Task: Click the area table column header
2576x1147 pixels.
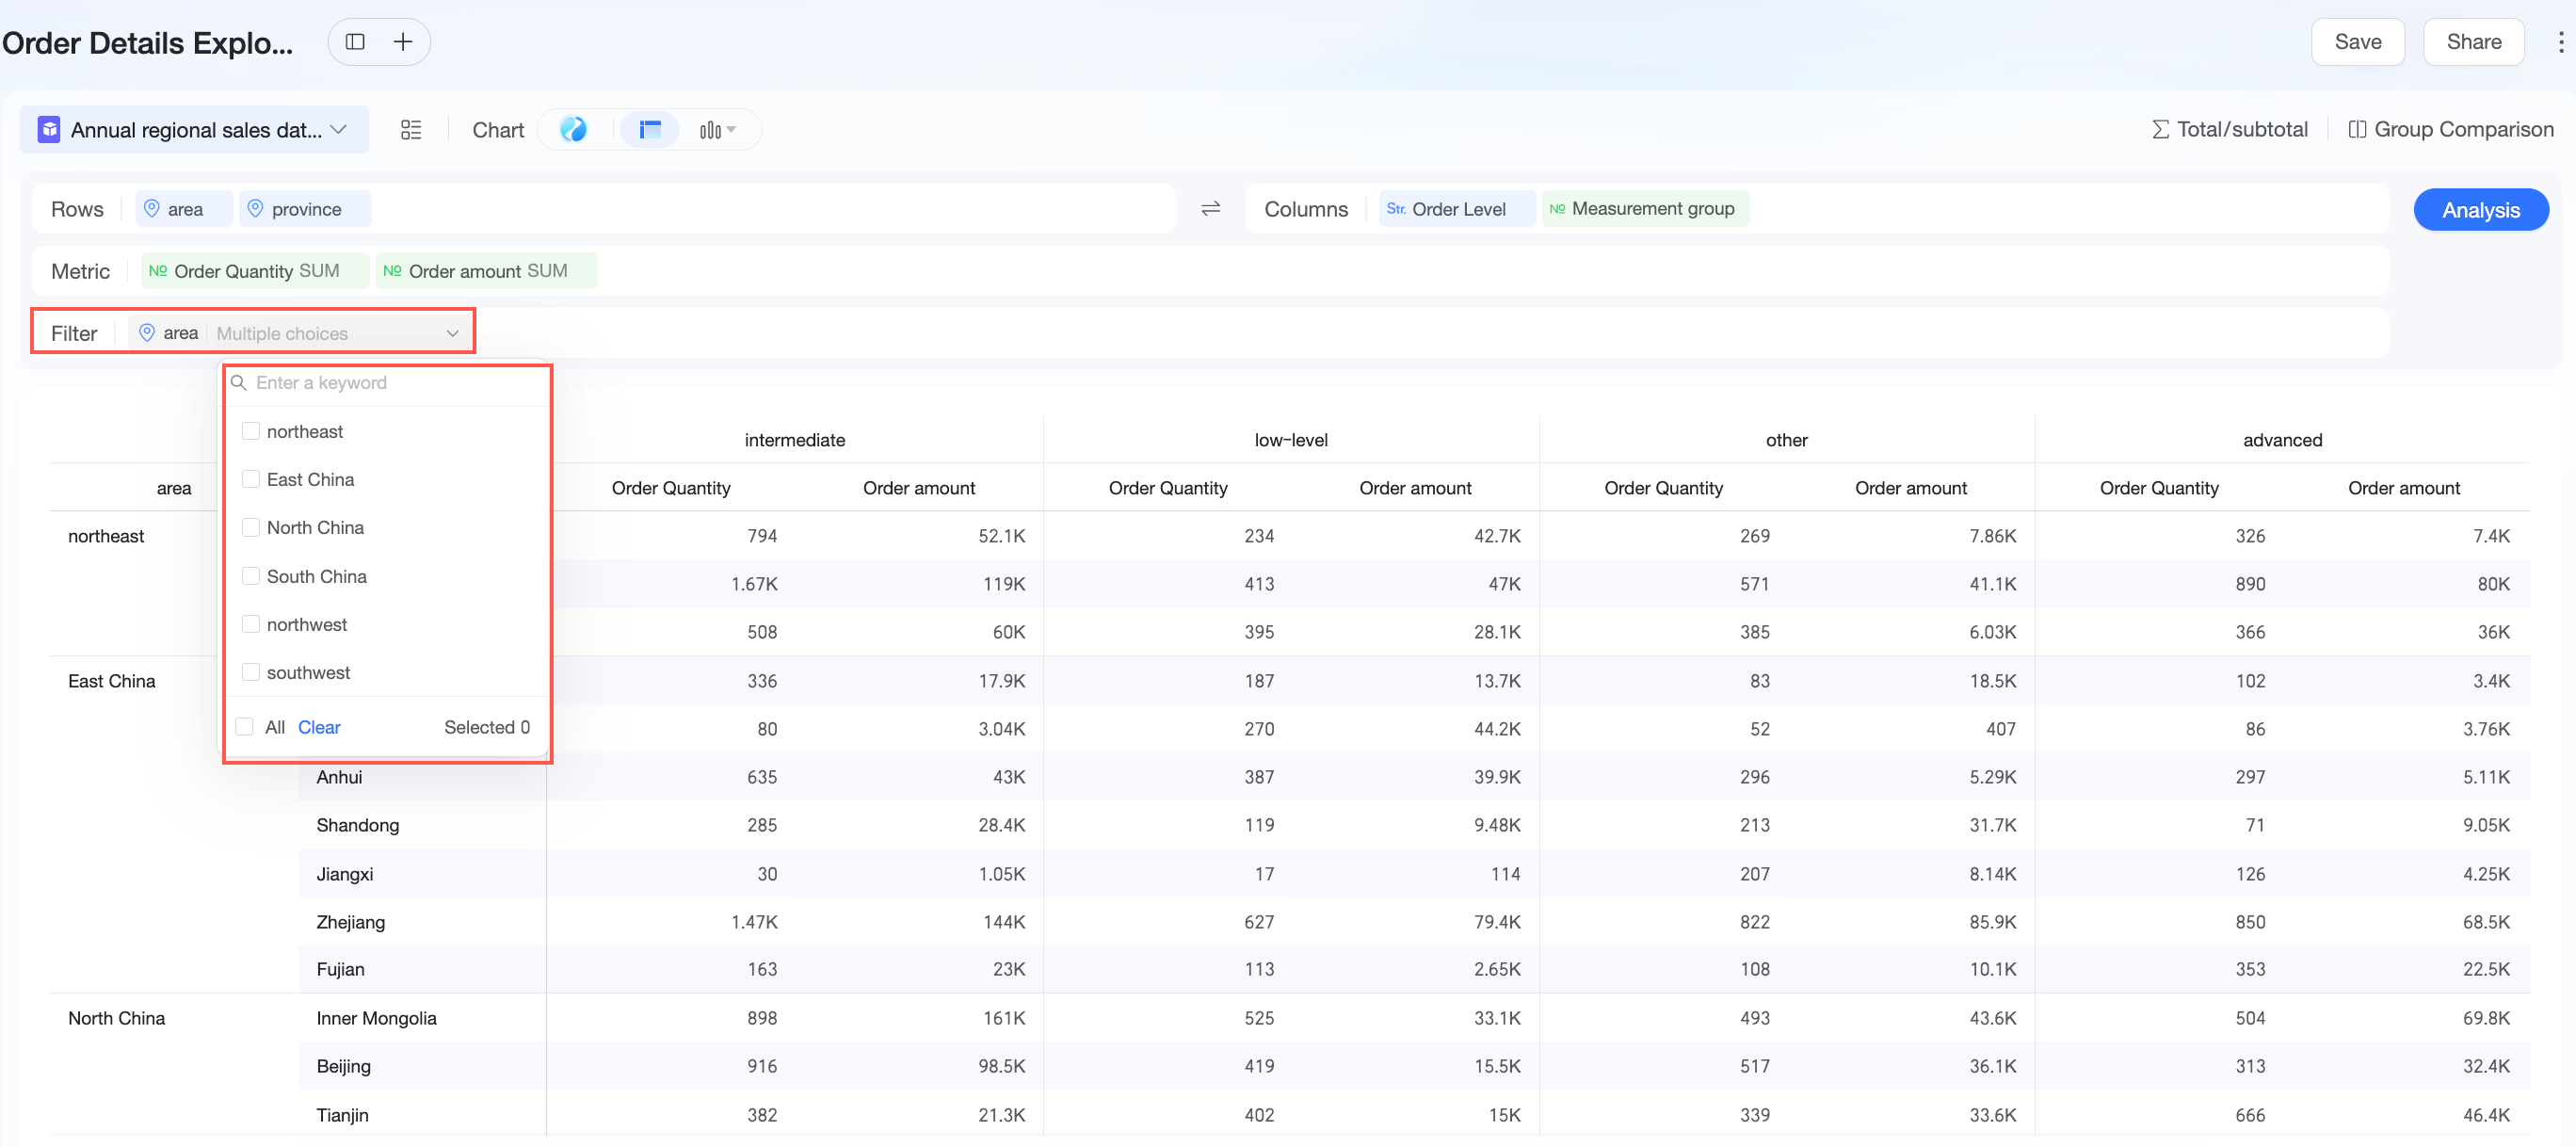Action: pyautogui.click(x=174, y=488)
